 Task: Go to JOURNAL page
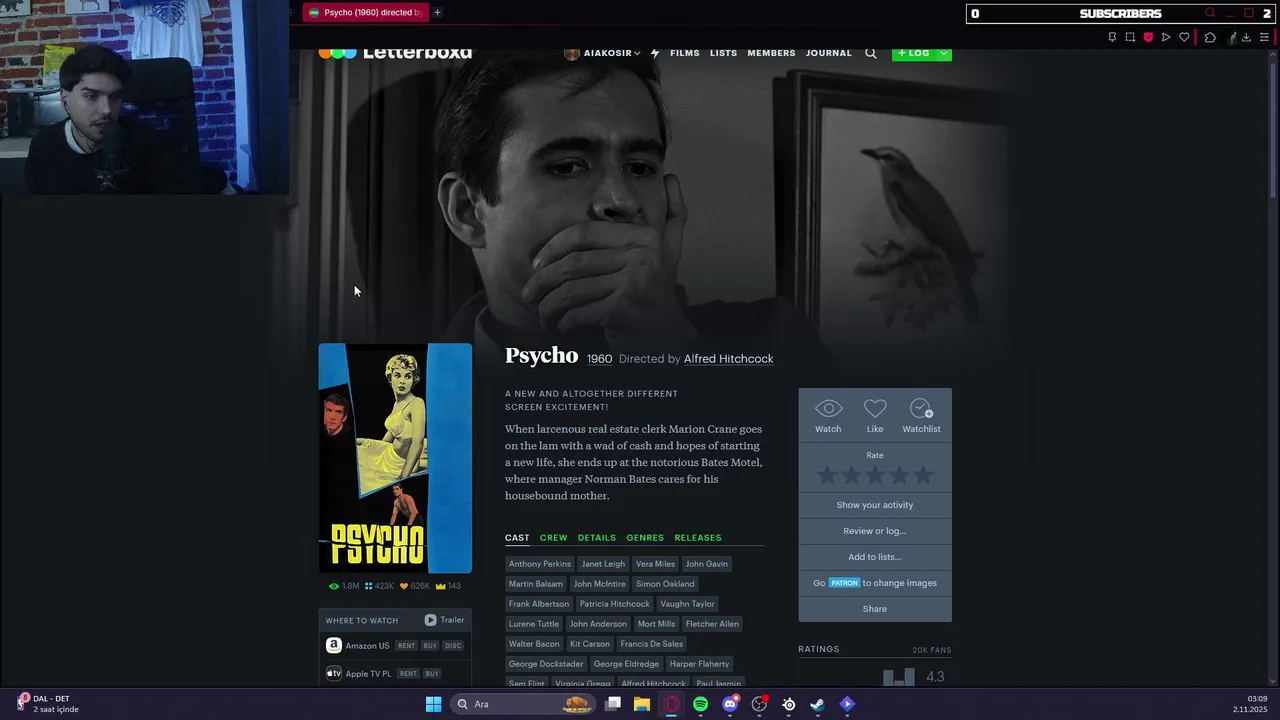pyautogui.click(x=829, y=53)
